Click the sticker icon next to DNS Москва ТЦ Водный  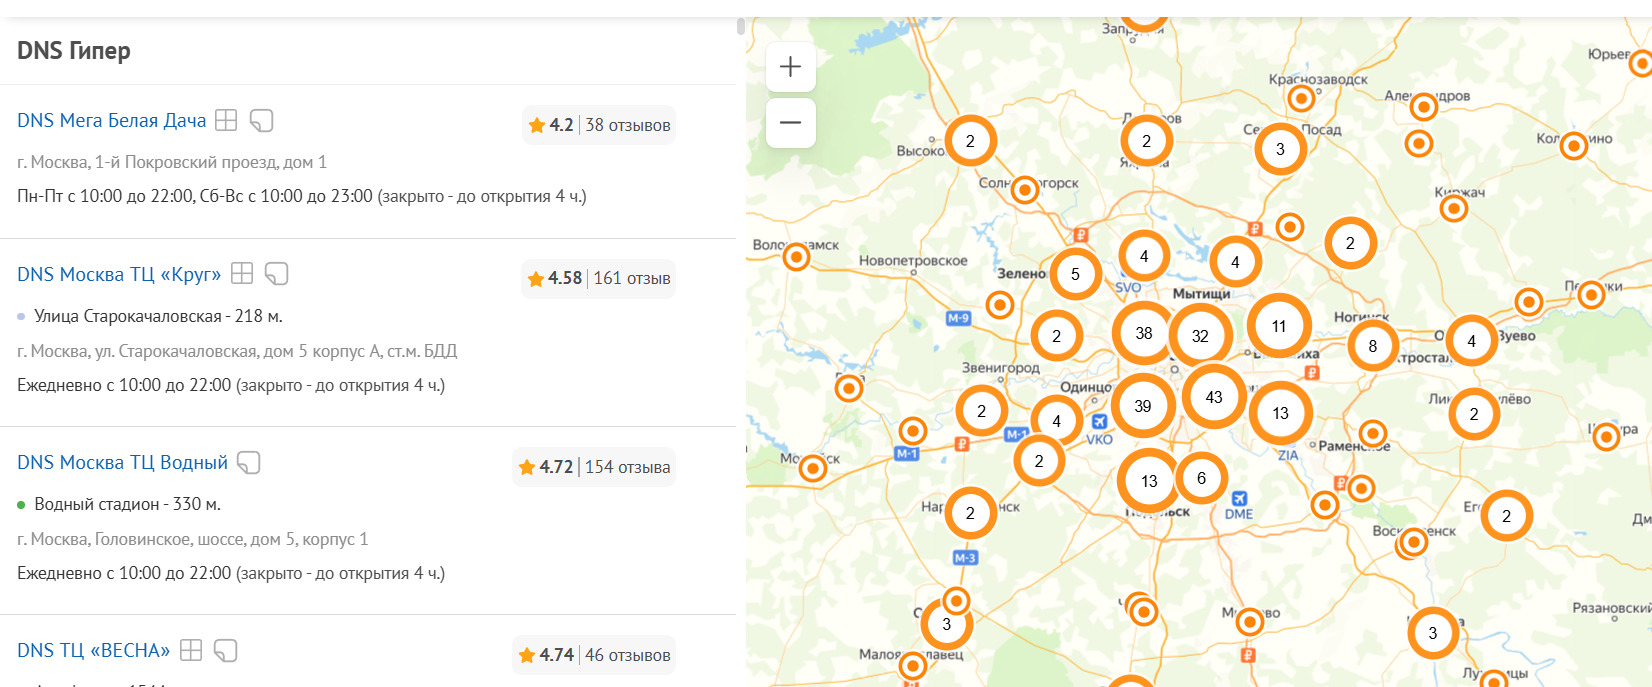(x=249, y=462)
